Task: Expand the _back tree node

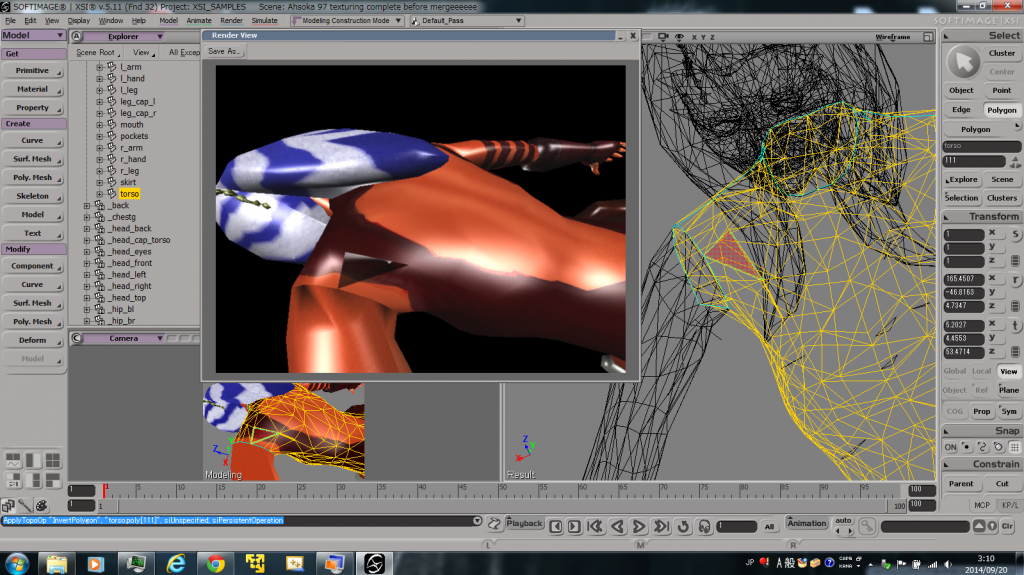Action: click(87, 206)
